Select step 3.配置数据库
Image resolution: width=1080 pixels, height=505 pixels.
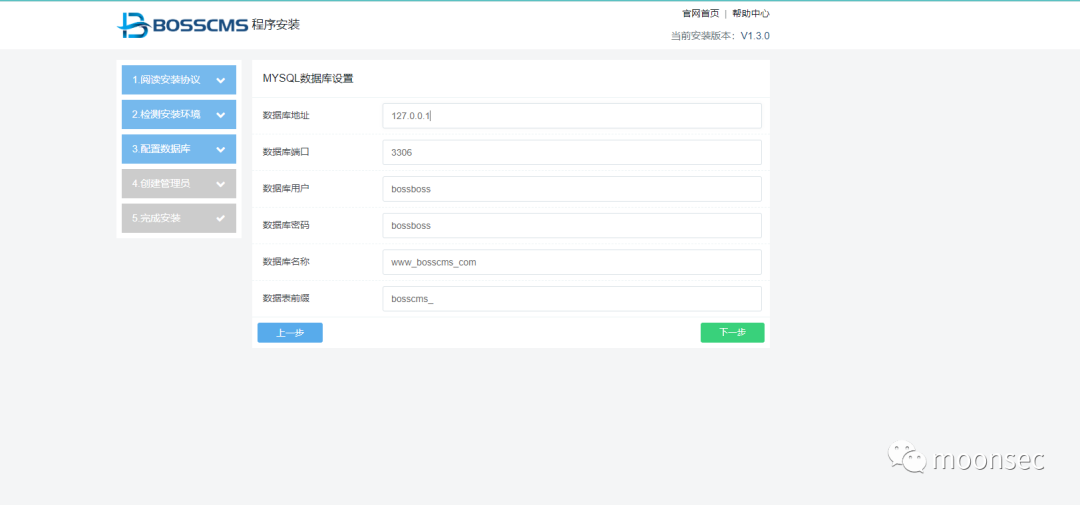[x=179, y=149]
